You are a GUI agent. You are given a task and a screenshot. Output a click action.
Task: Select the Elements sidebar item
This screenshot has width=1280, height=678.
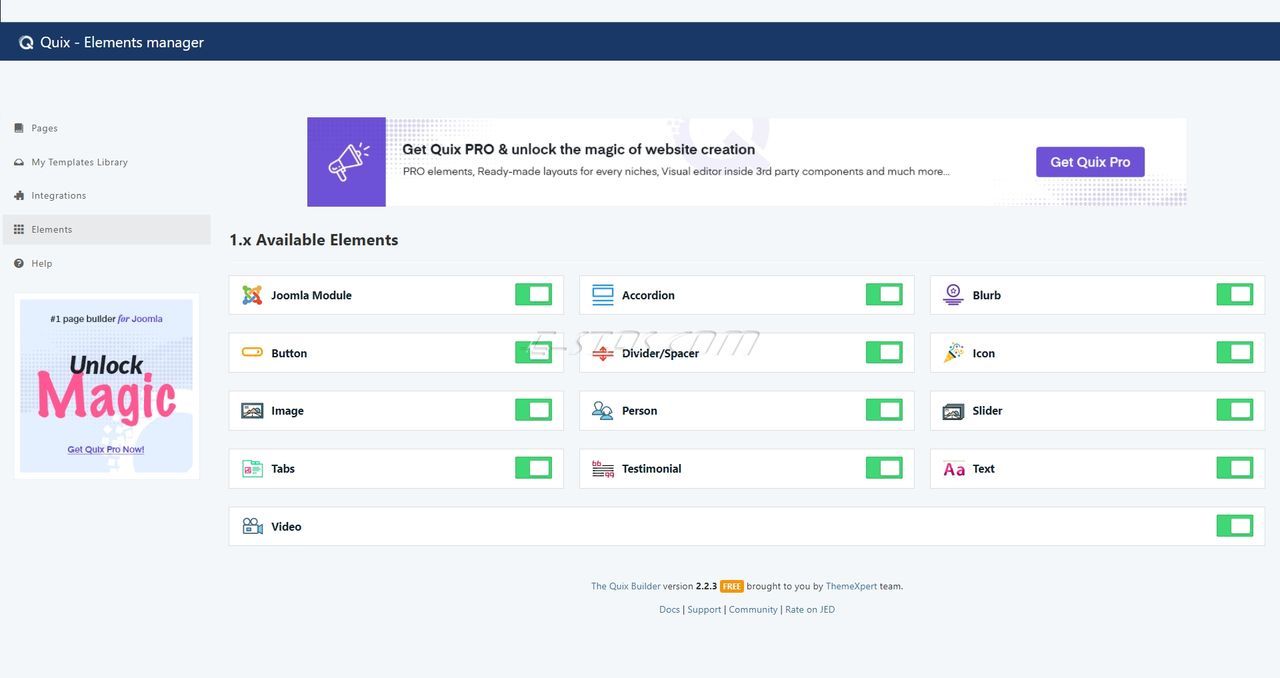pyautogui.click(x=107, y=230)
